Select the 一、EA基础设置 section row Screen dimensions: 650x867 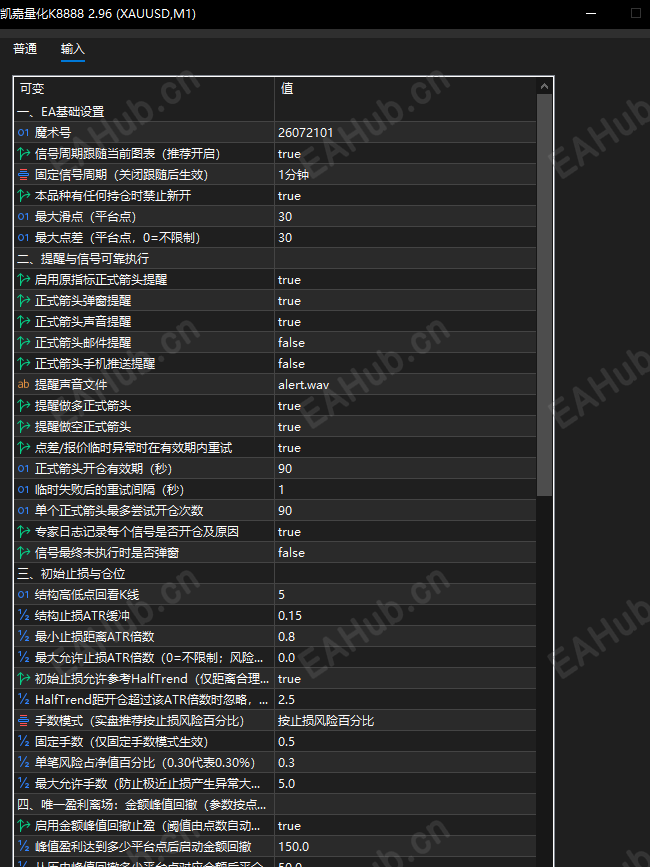[x=275, y=112]
